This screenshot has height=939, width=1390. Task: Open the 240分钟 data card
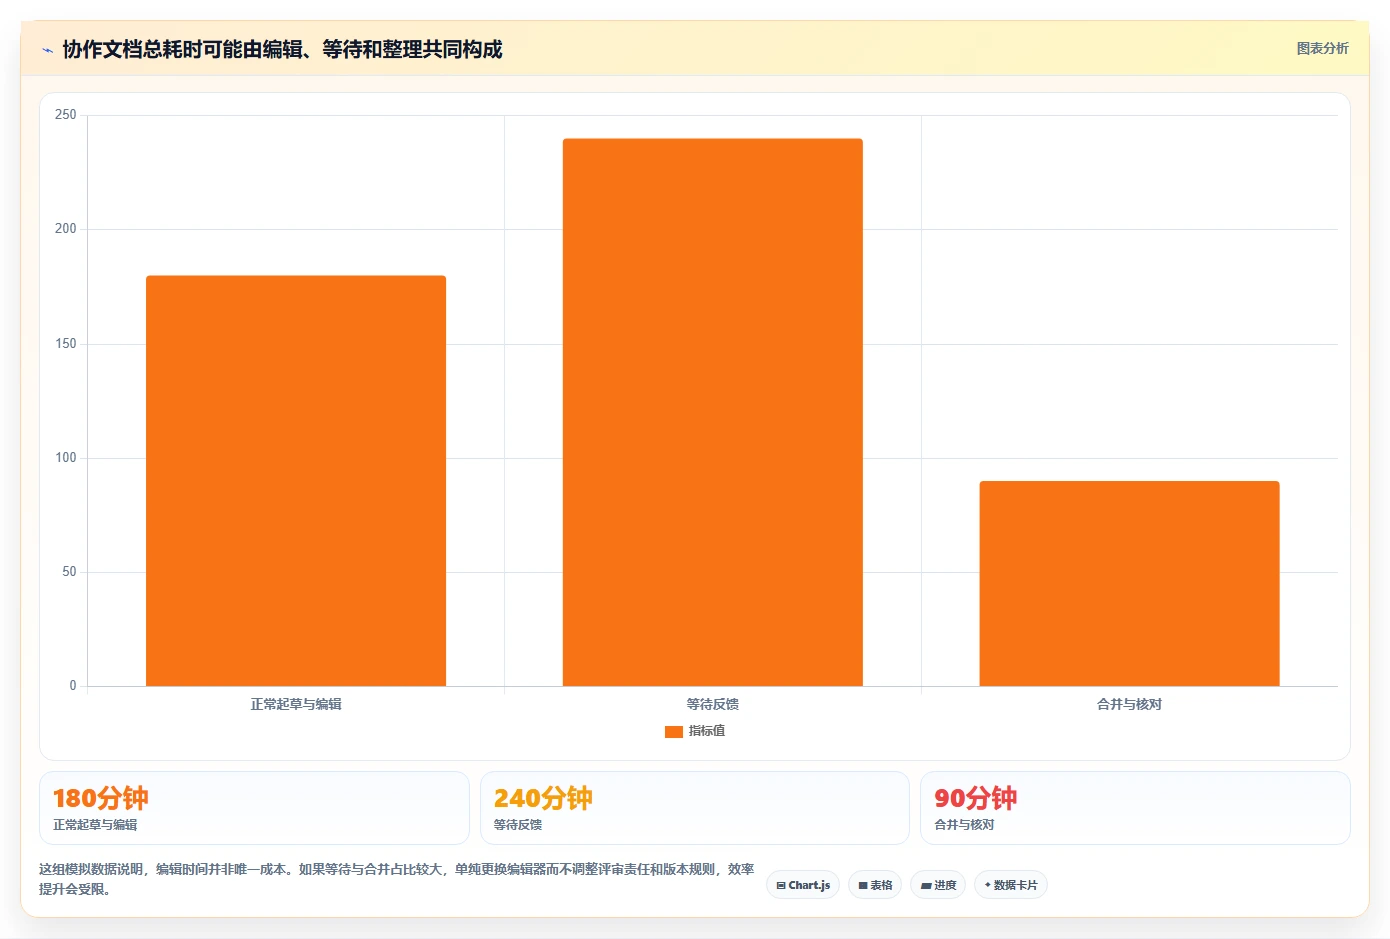(x=695, y=808)
